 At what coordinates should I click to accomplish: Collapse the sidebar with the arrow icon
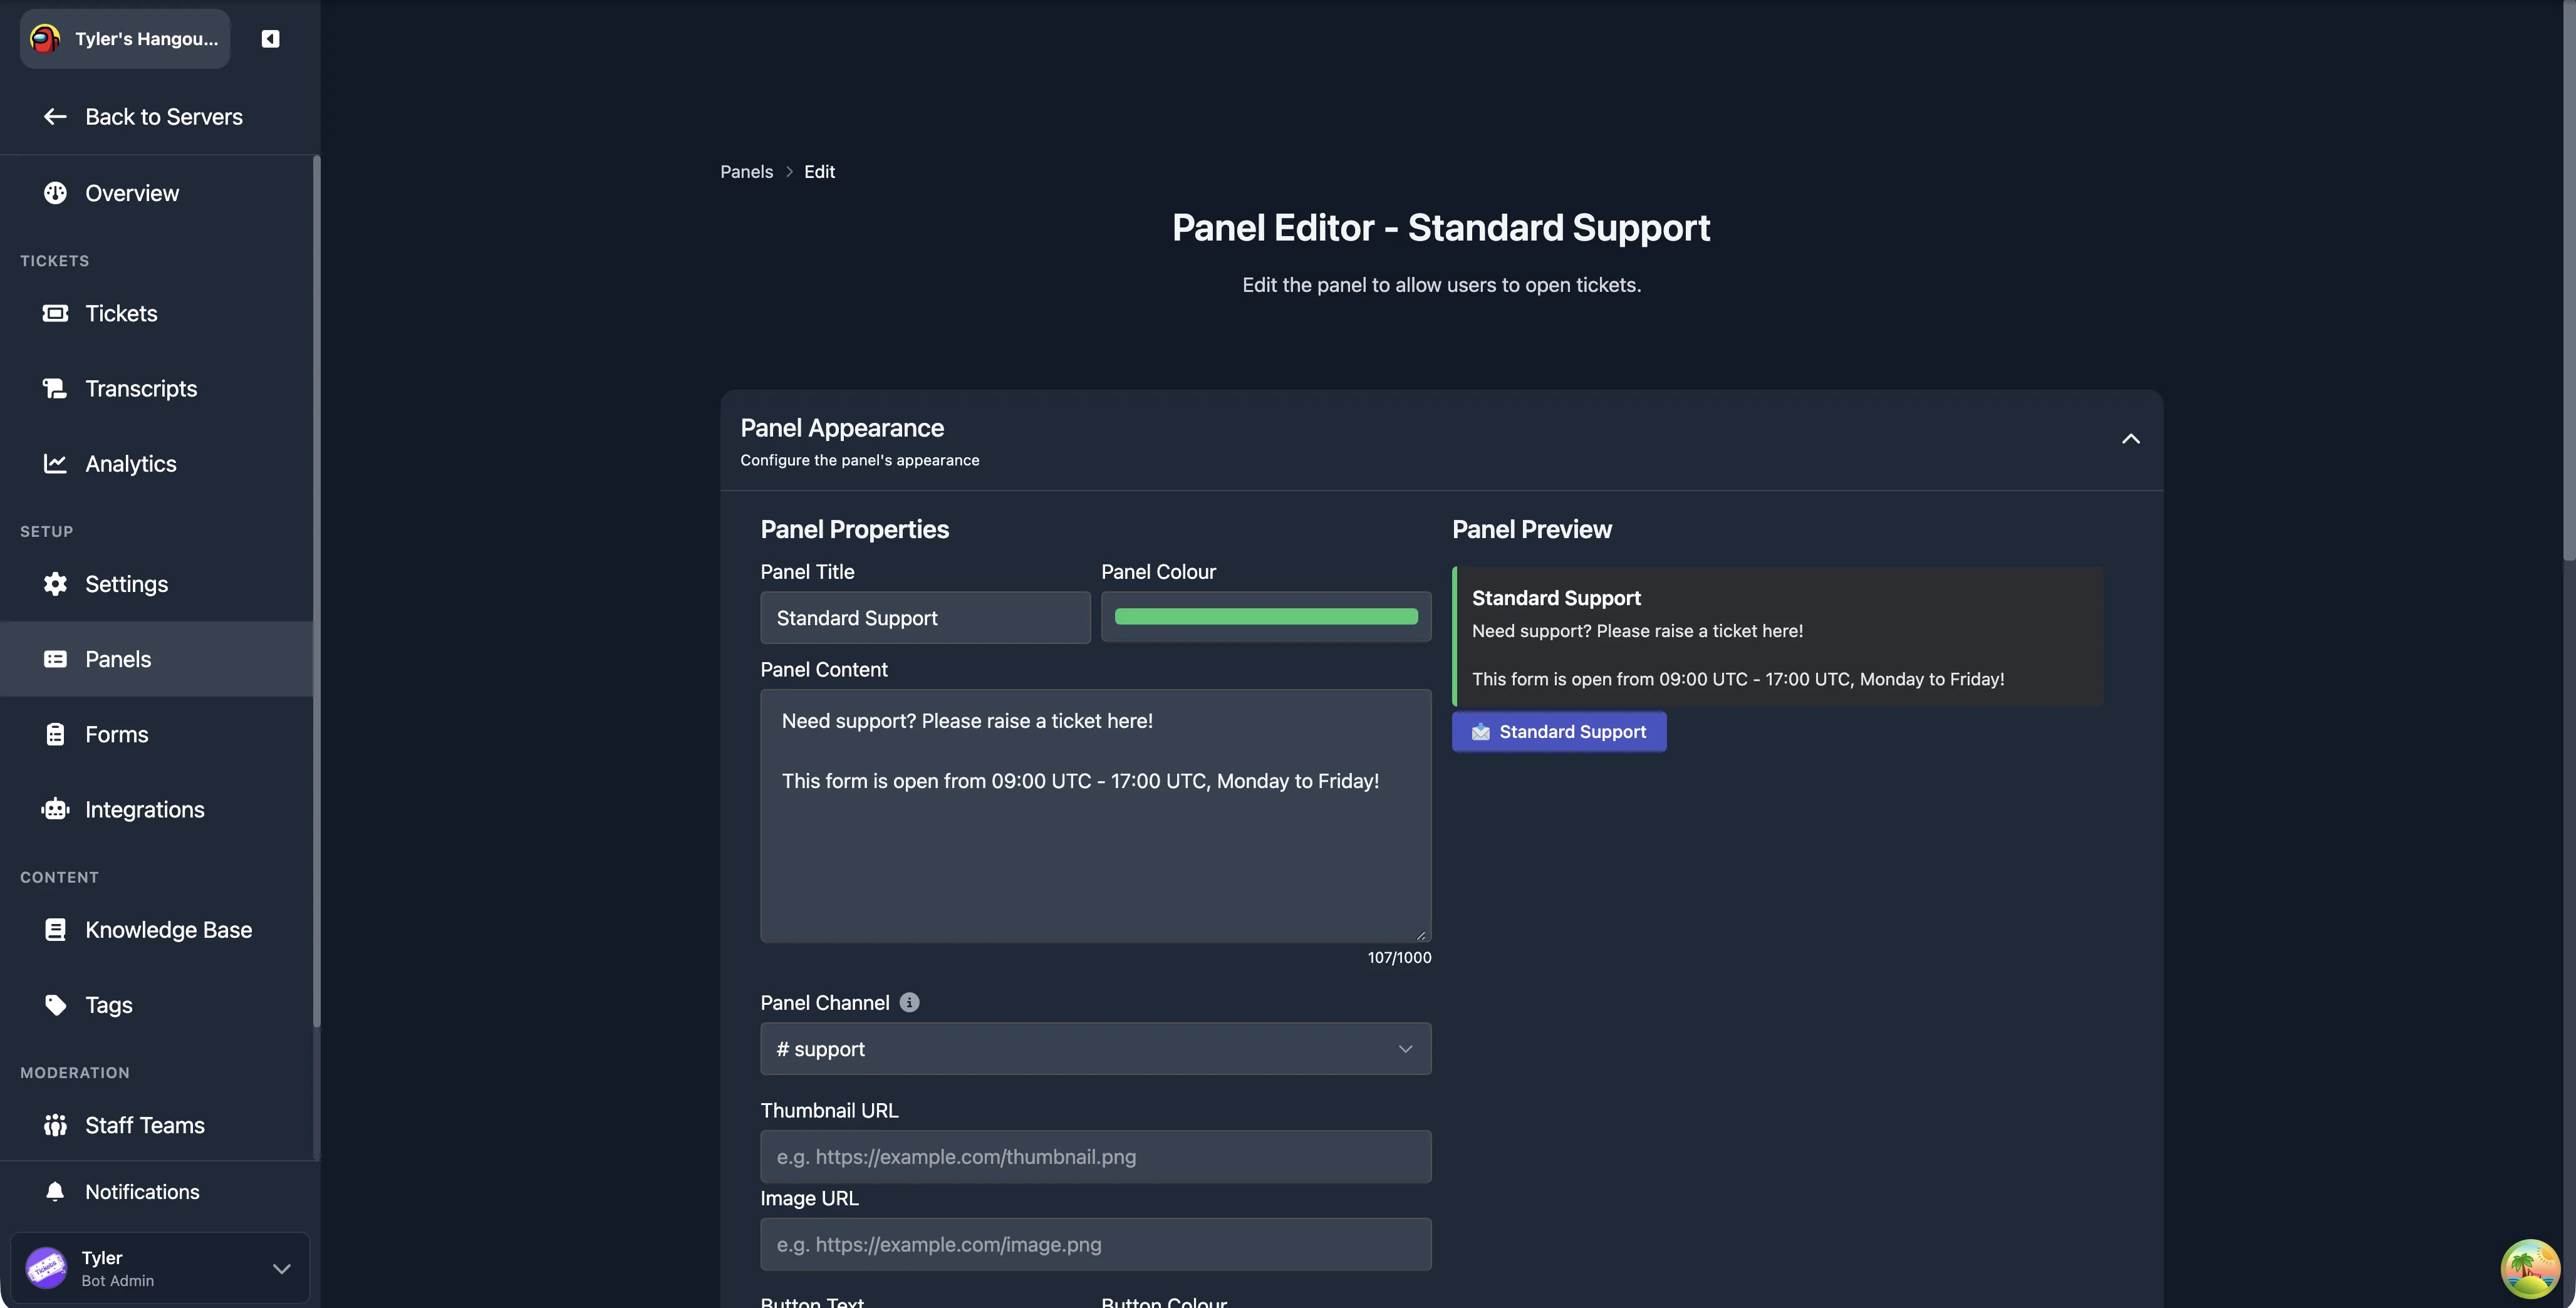(x=270, y=39)
